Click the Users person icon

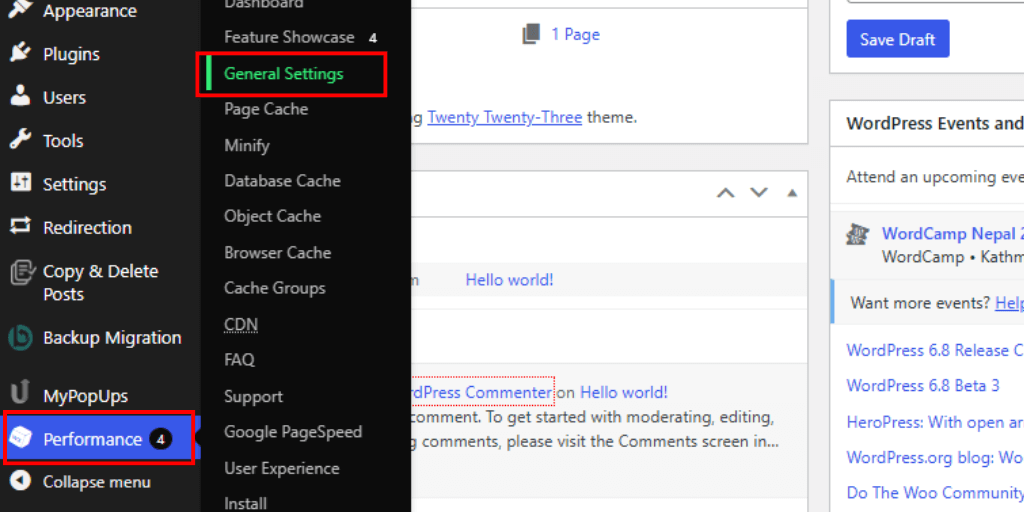pyautogui.click(x=20, y=97)
